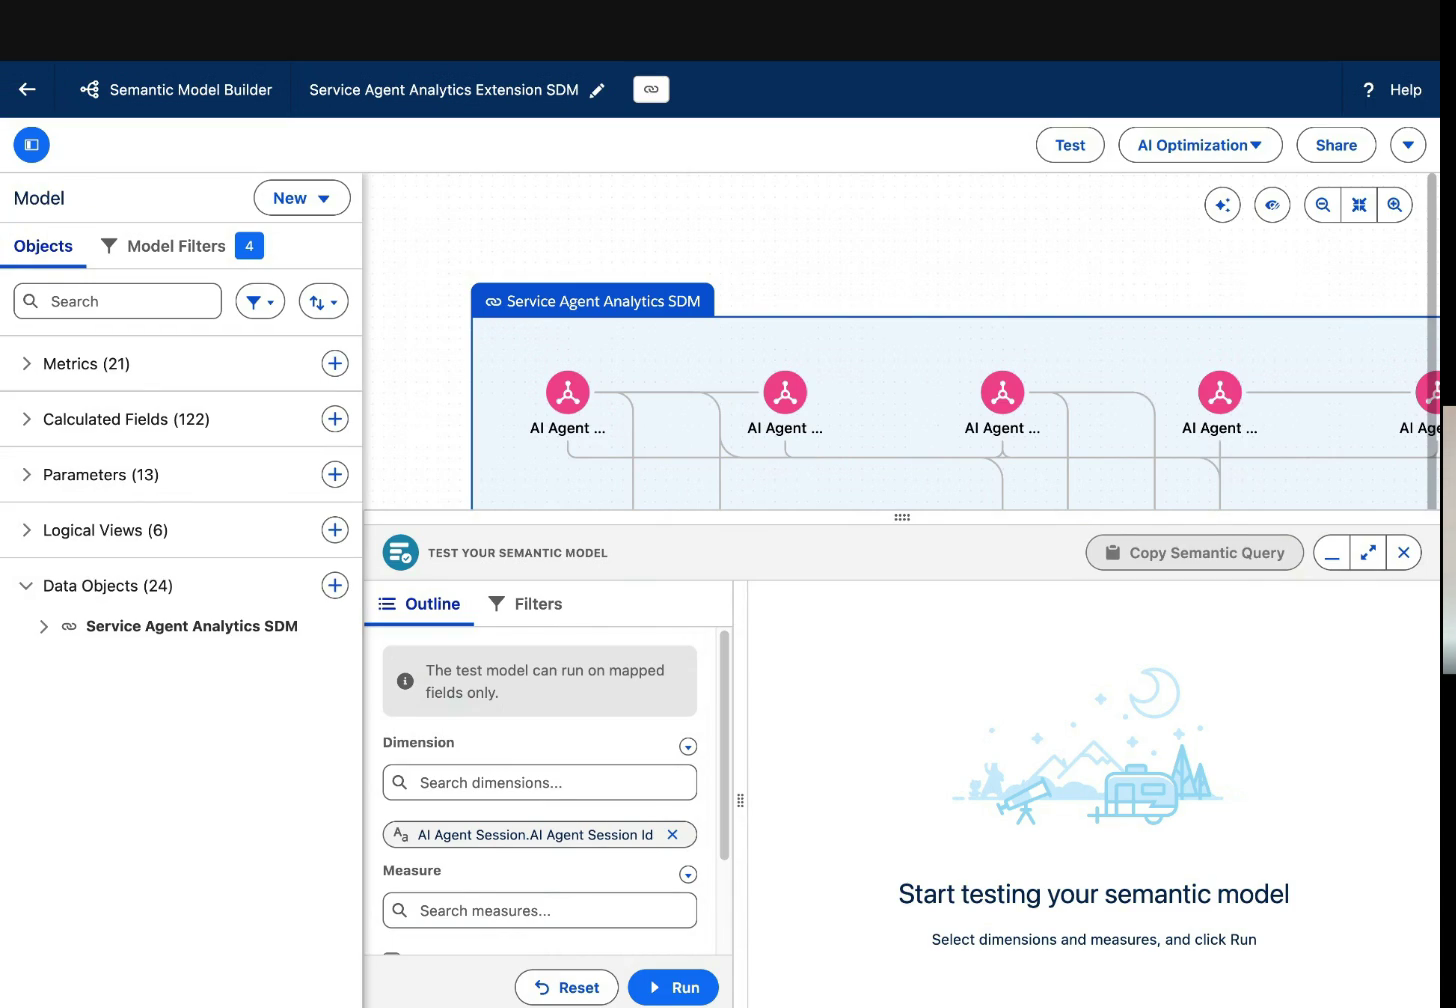Screen dimensions: 1456x1008
Task: Expand the test panel to full size
Action: [x=1368, y=553]
